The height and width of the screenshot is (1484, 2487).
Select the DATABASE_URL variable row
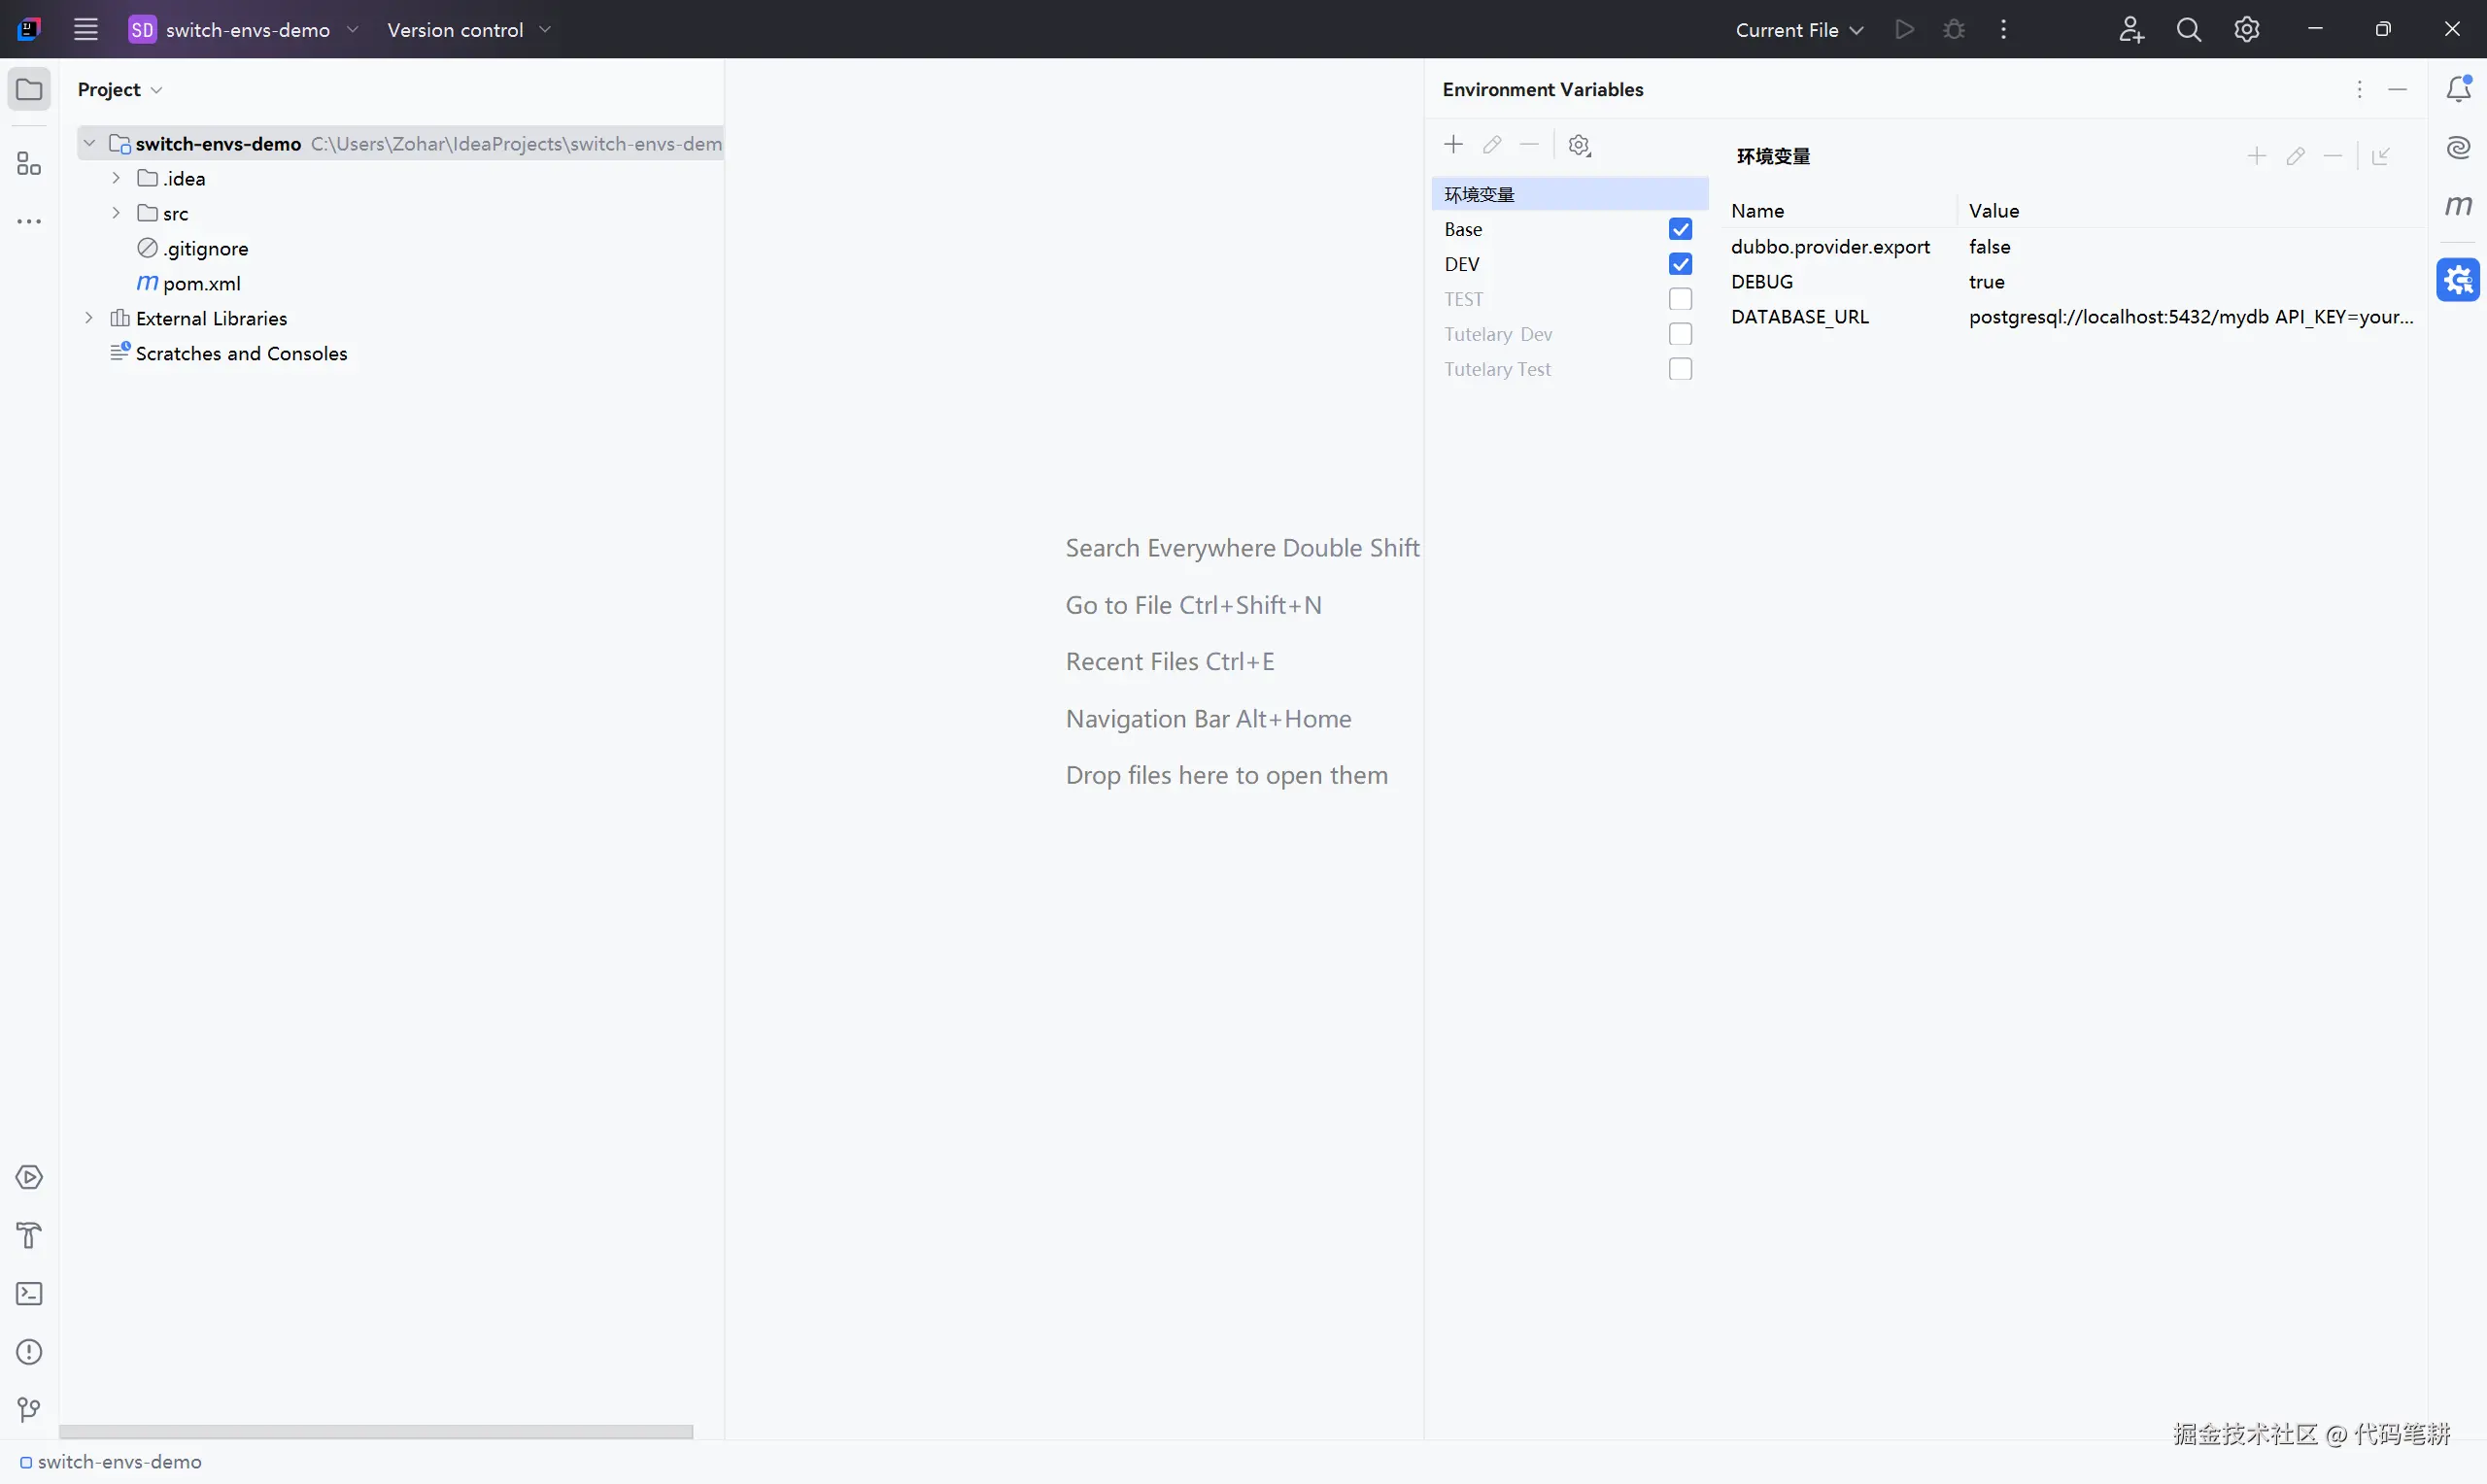(x=1799, y=317)
